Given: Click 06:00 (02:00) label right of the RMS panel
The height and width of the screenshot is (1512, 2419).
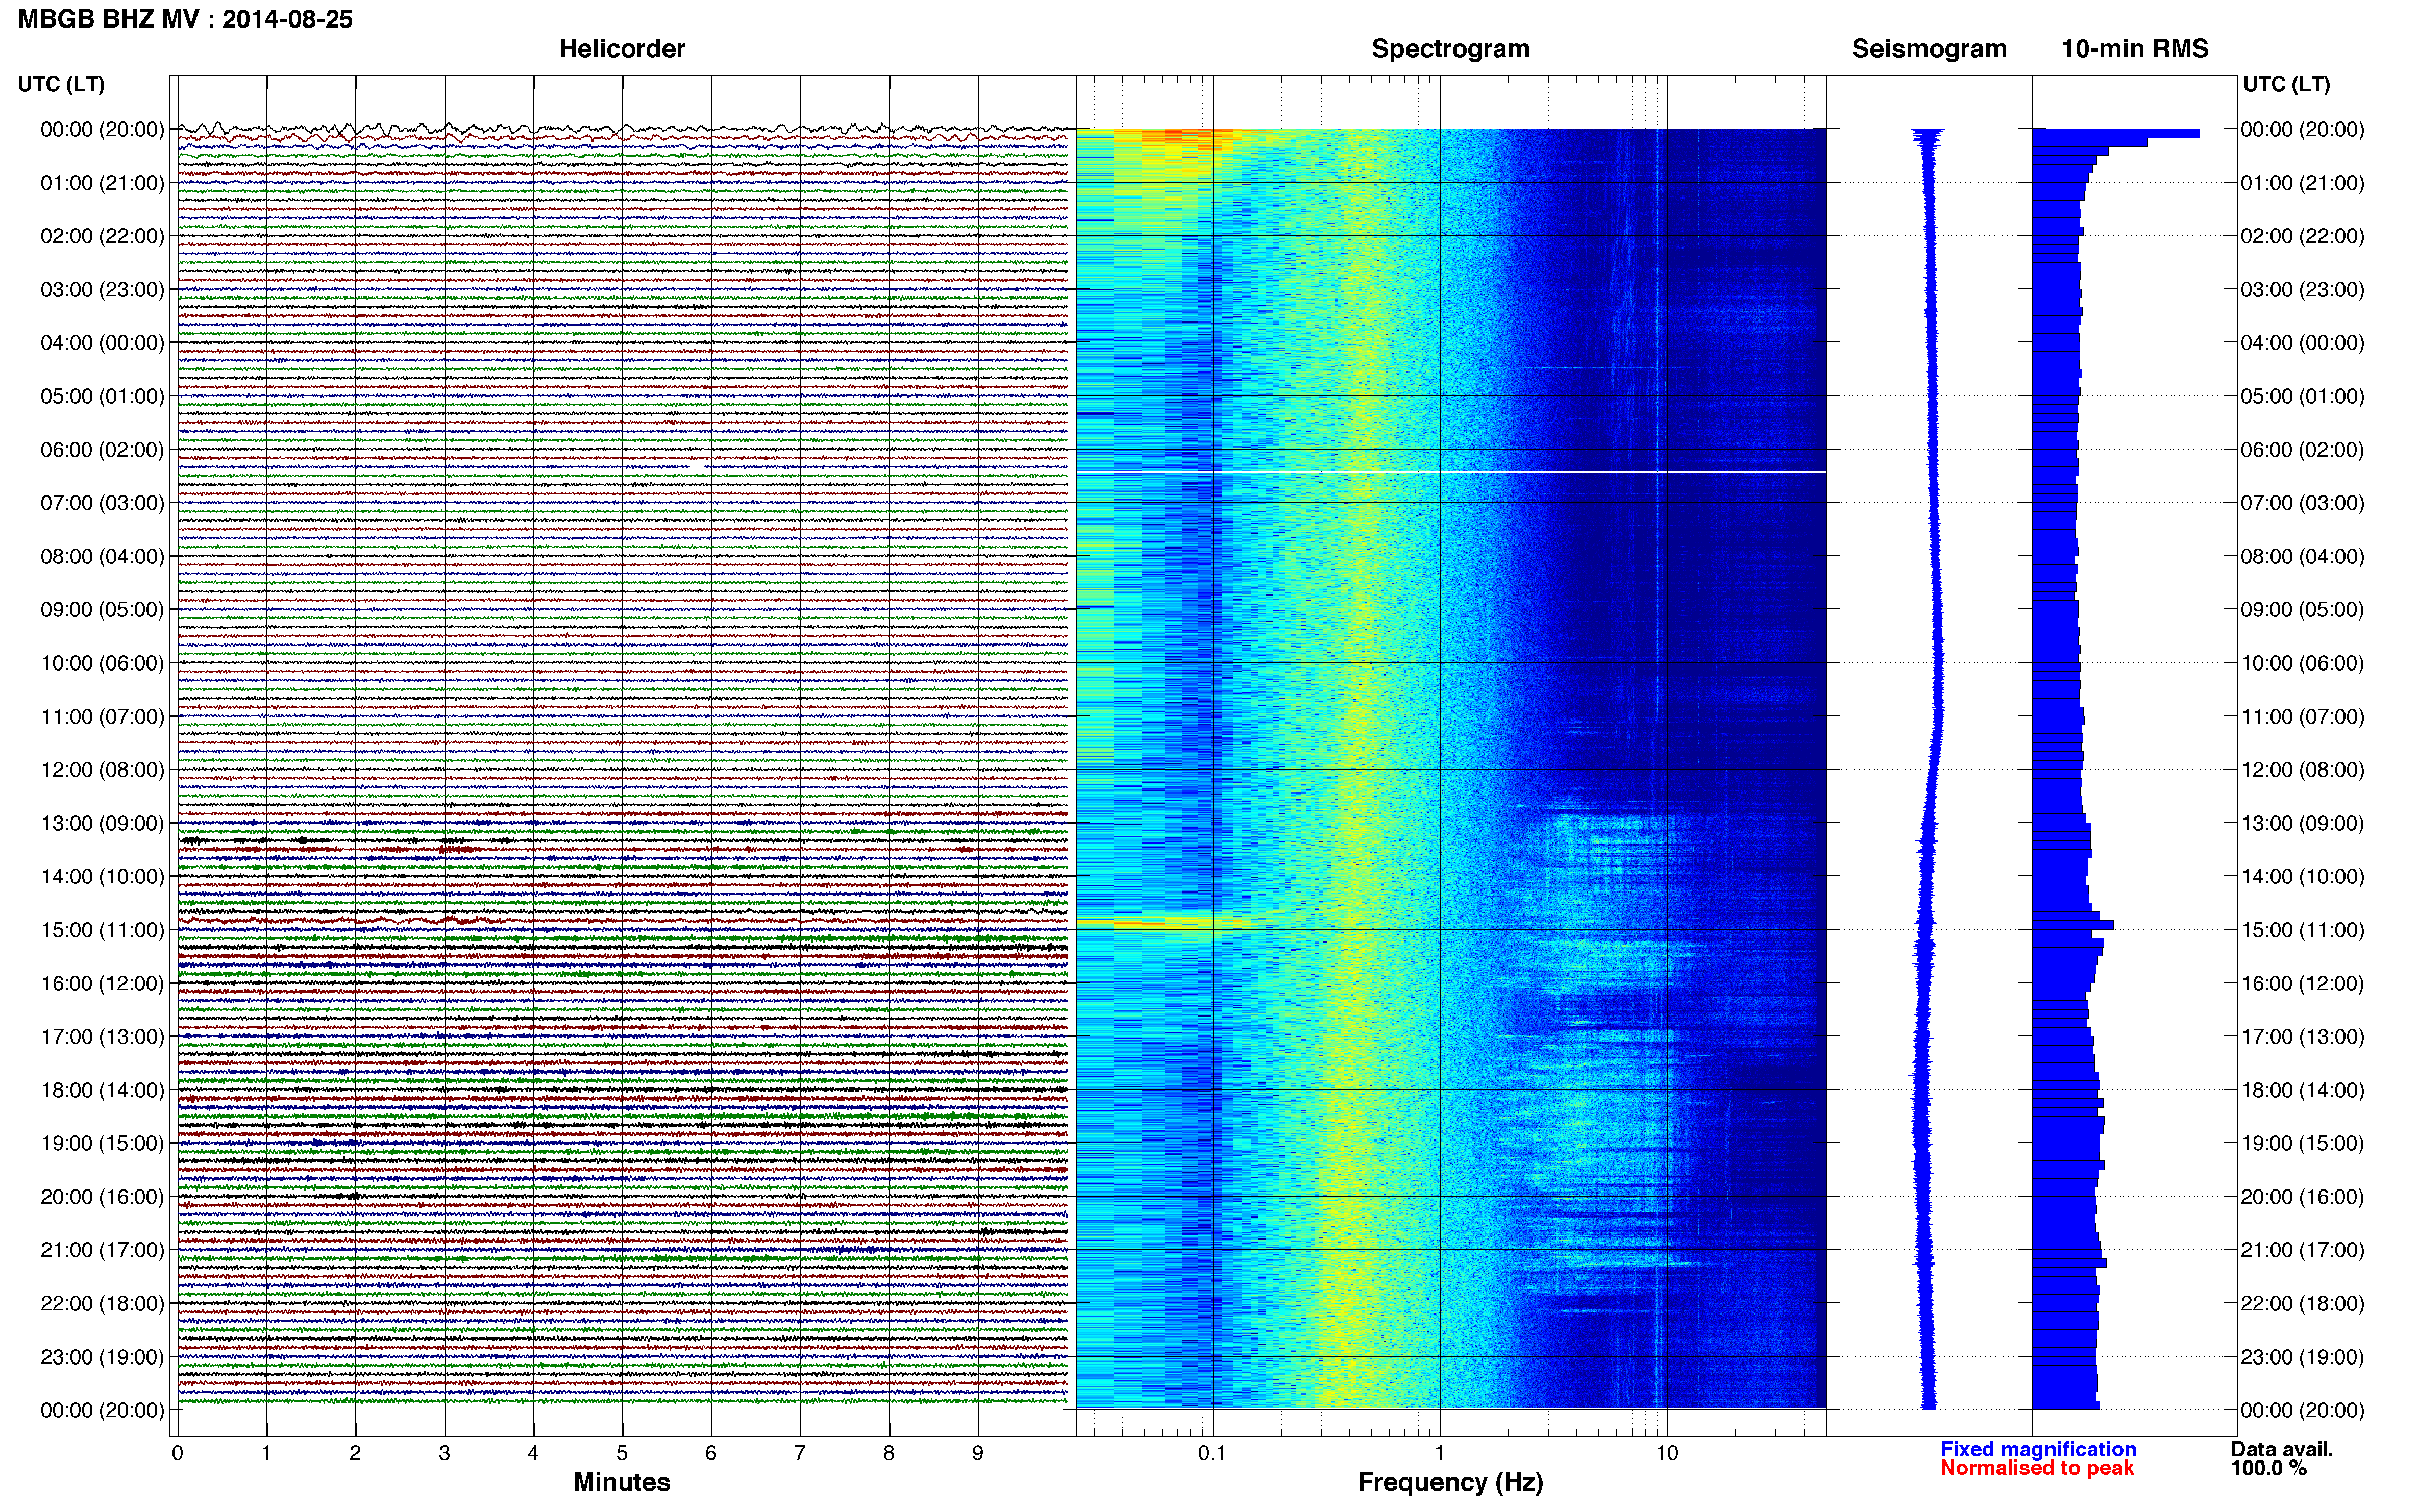Looking at the screenshot, I should pyautogui.click(x=2302, y=450).
